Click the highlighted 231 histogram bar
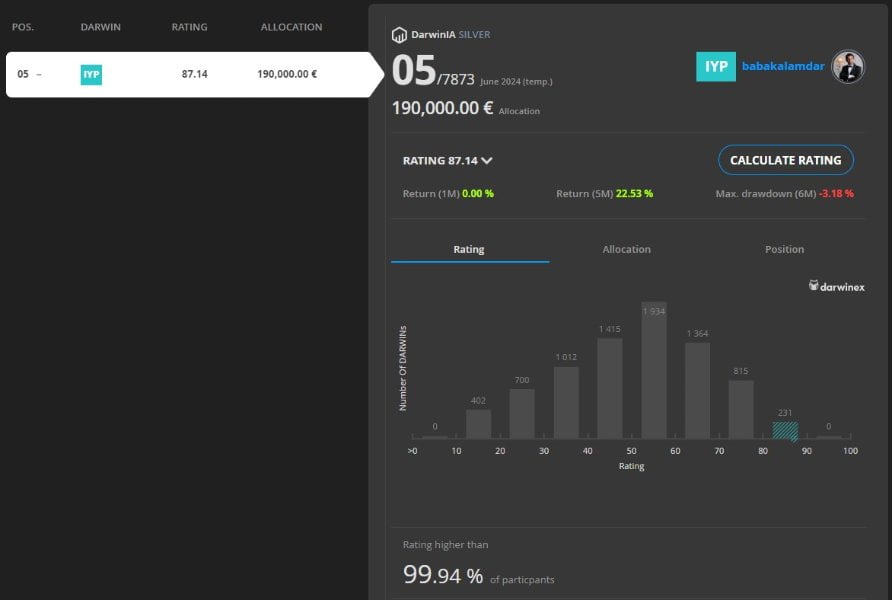The image size is (892, 600). pyautogui.click(x=785, y=431)
